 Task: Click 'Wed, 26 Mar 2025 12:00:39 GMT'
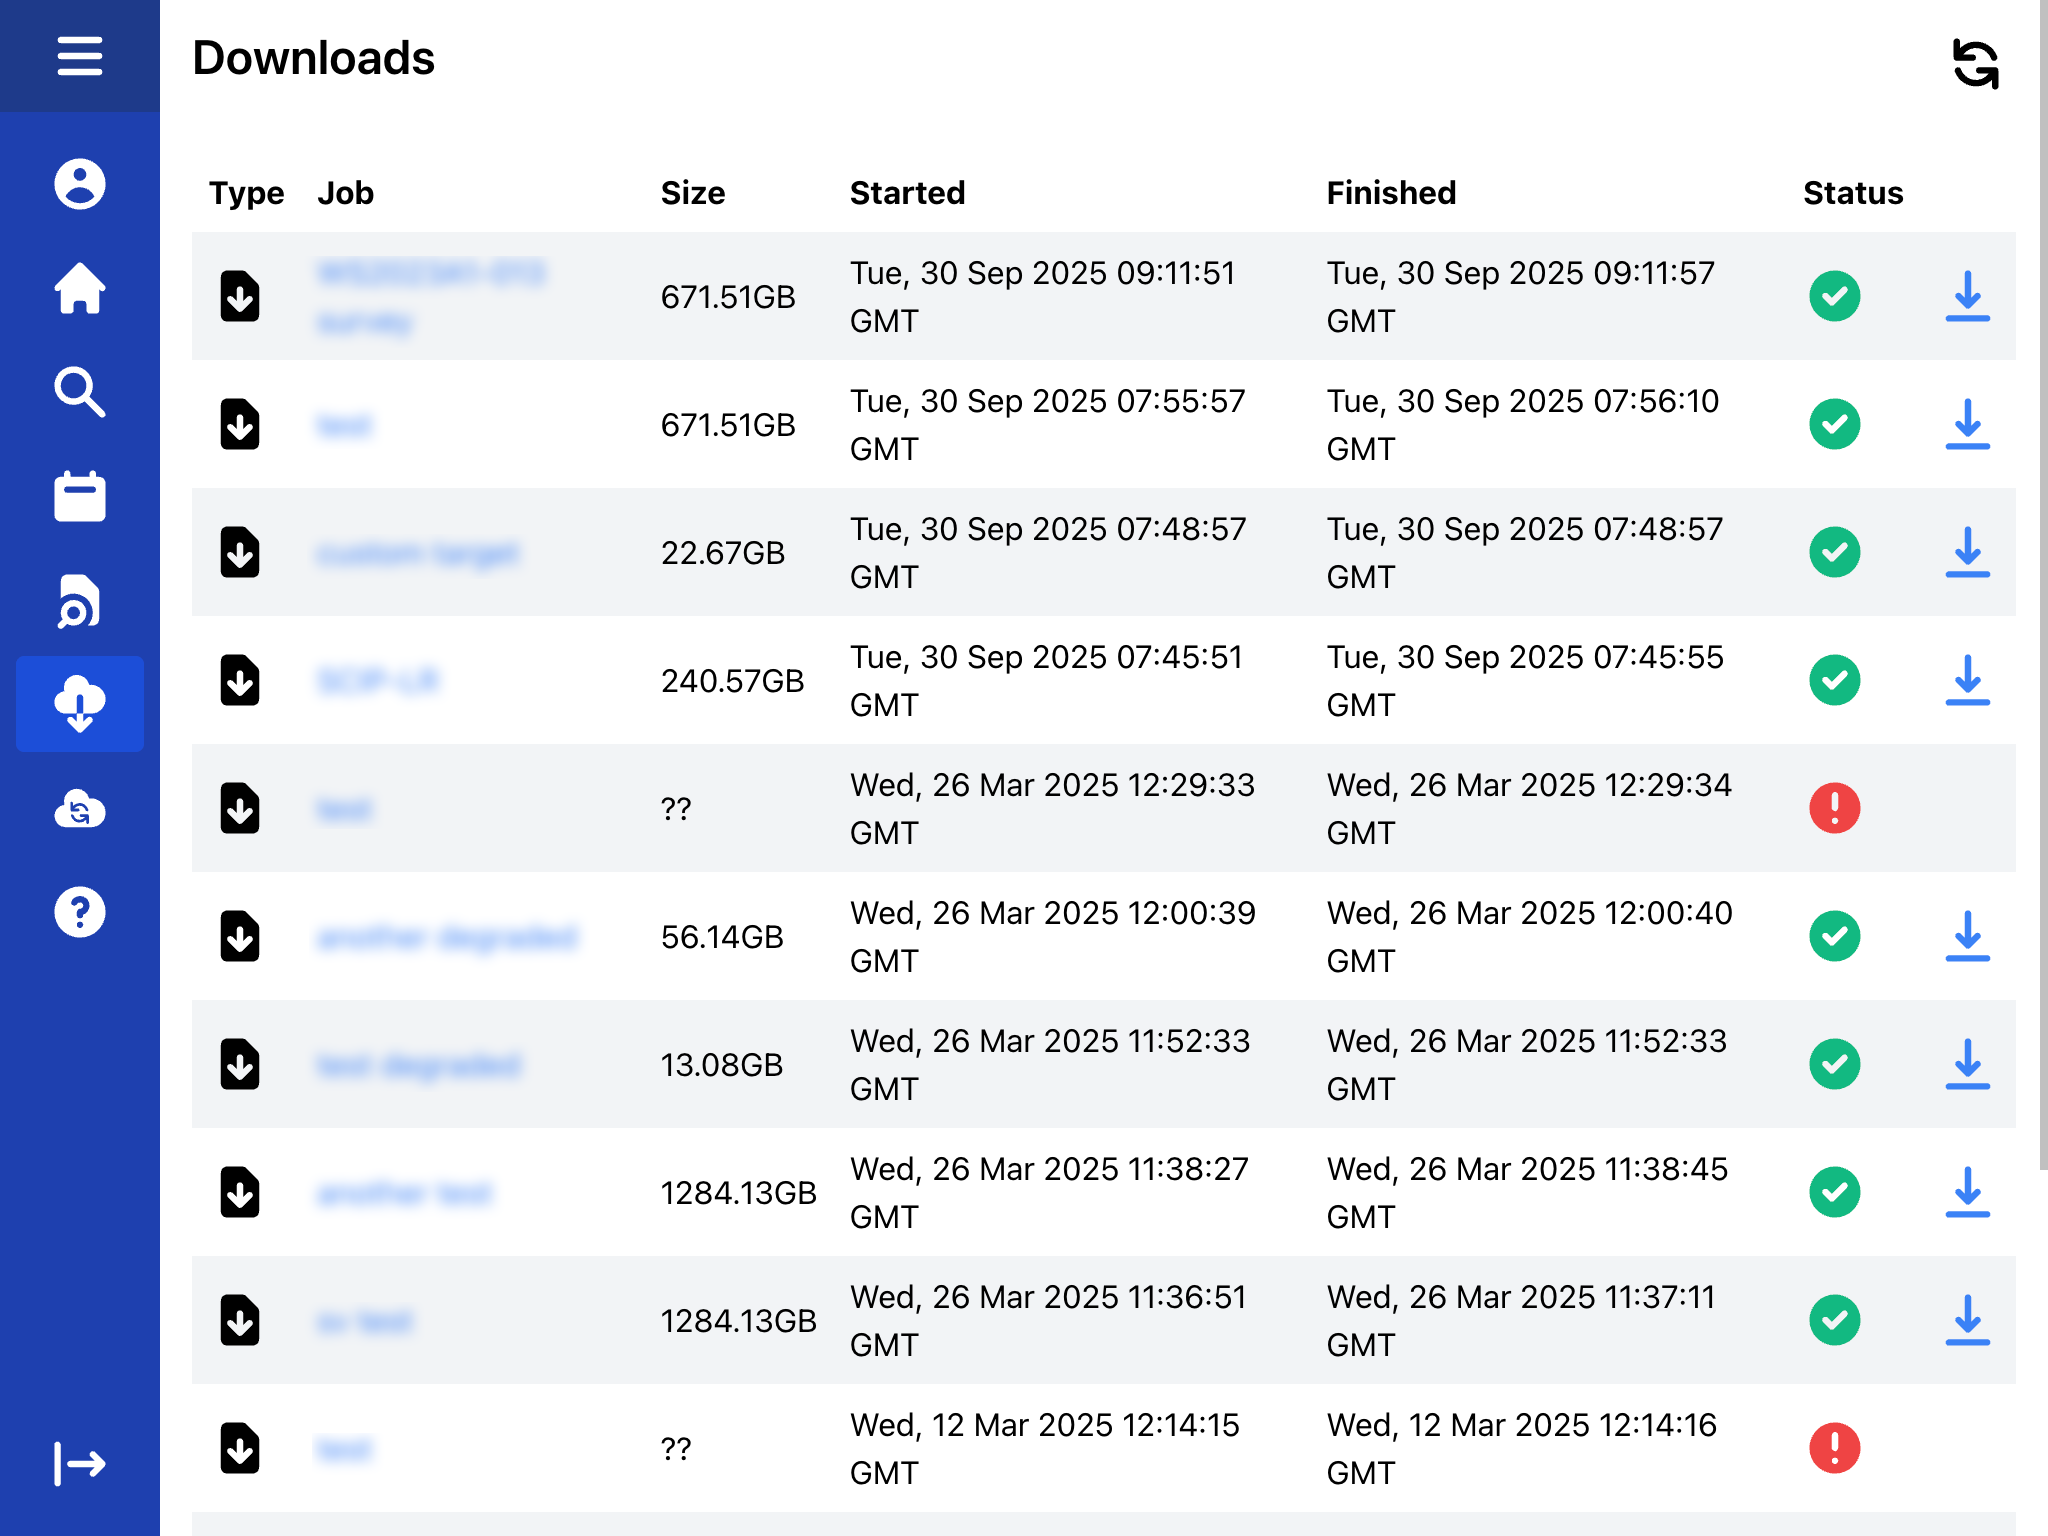pos(1052,937)
